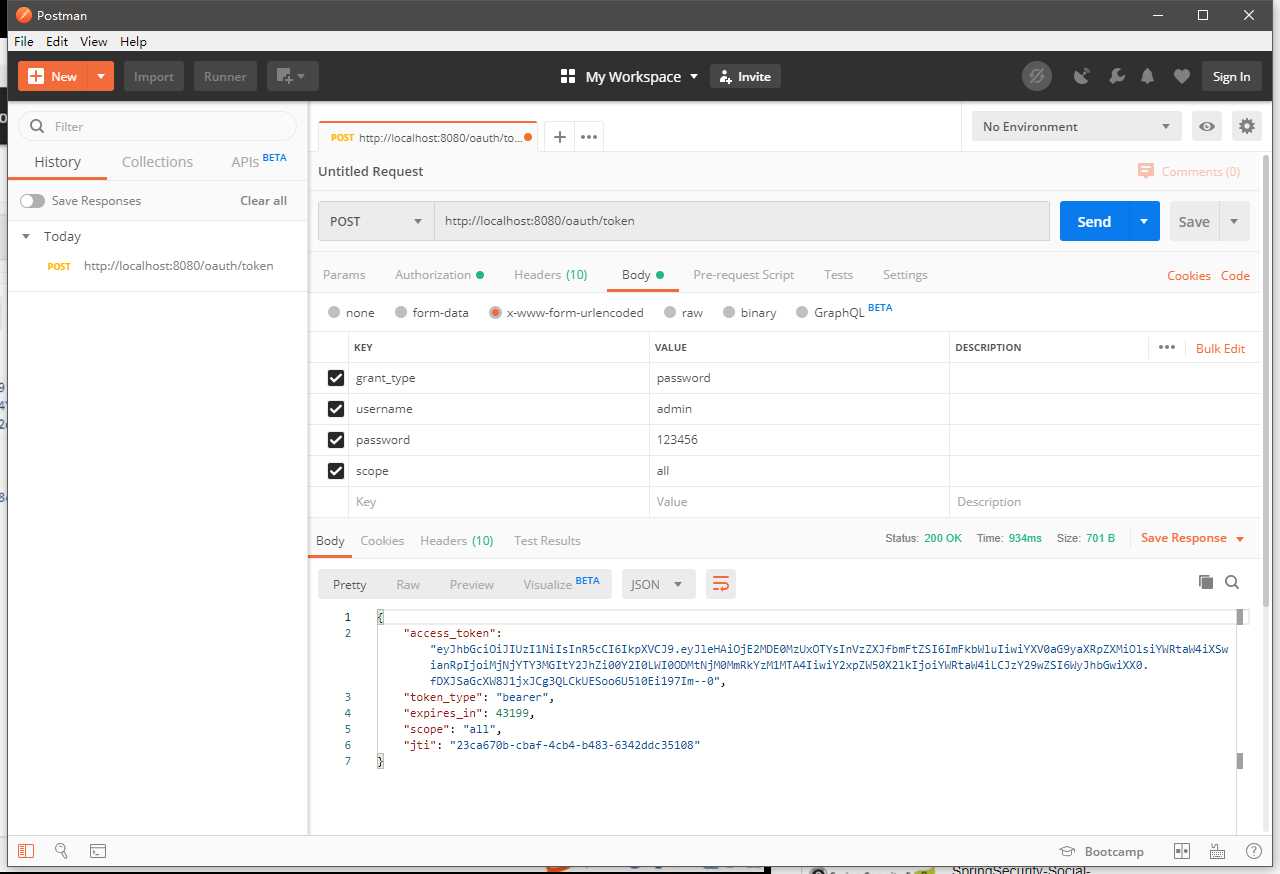Switch to the Pre-request Script tab
This screenshot has height=874, width=1280.
743,274
